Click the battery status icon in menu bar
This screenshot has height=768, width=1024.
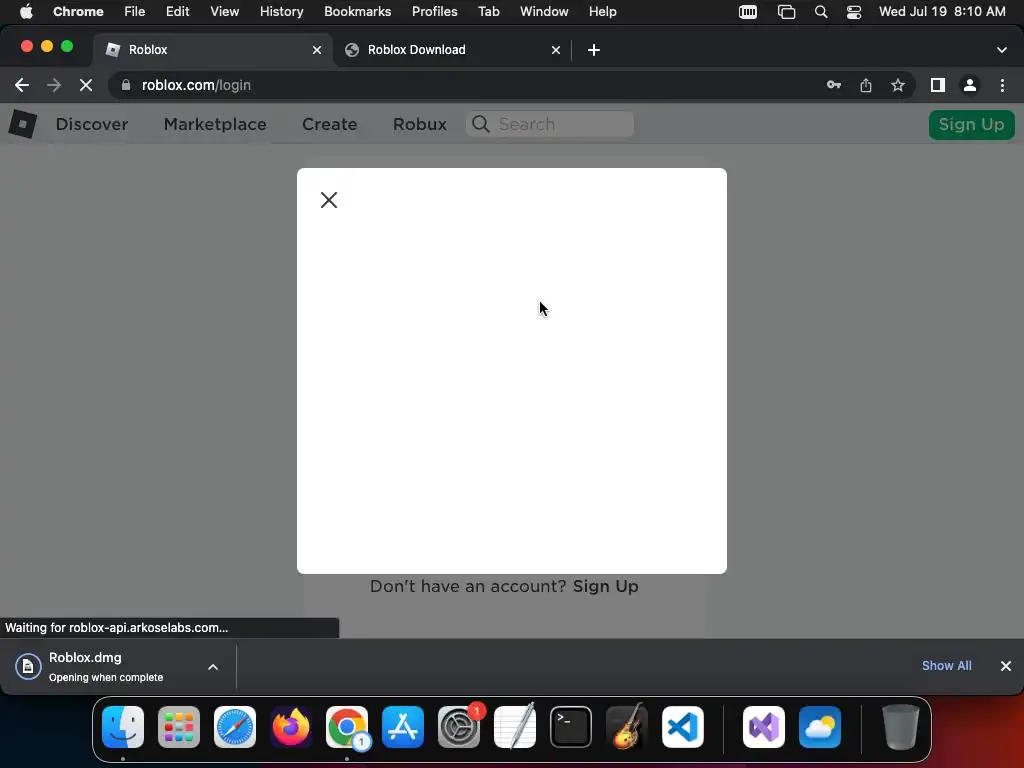(x=748, y=12)
